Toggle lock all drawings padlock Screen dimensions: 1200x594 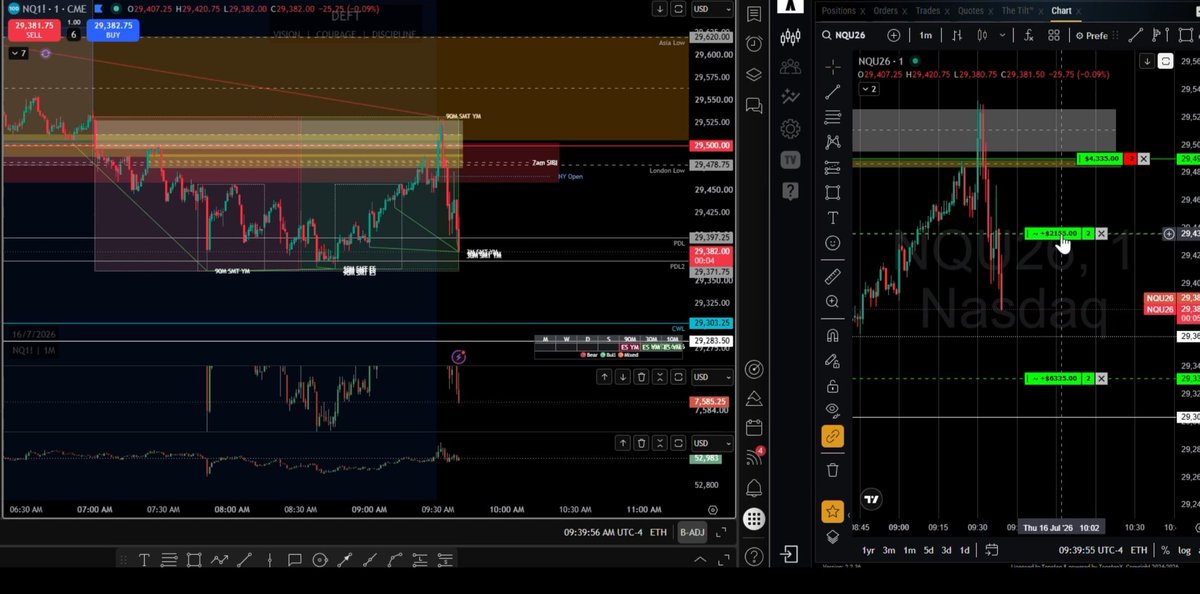pyautogui.click(x=833, y=385)
